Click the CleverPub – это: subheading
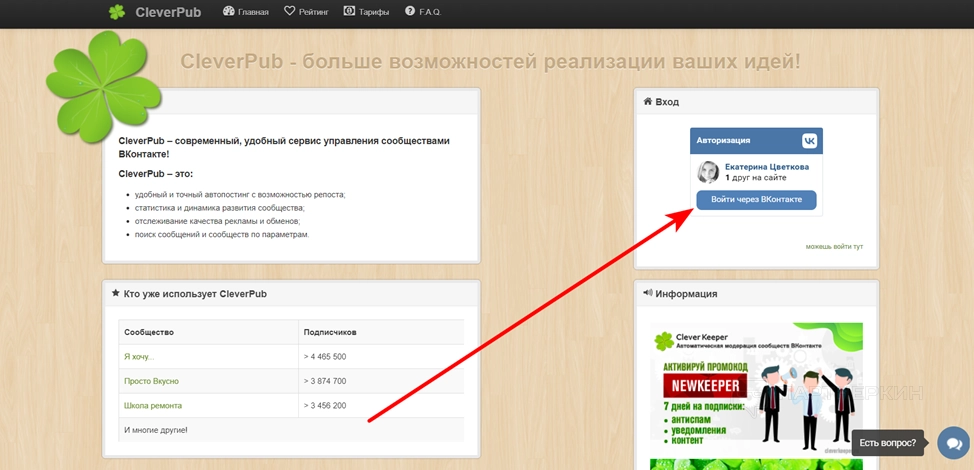 156,174
